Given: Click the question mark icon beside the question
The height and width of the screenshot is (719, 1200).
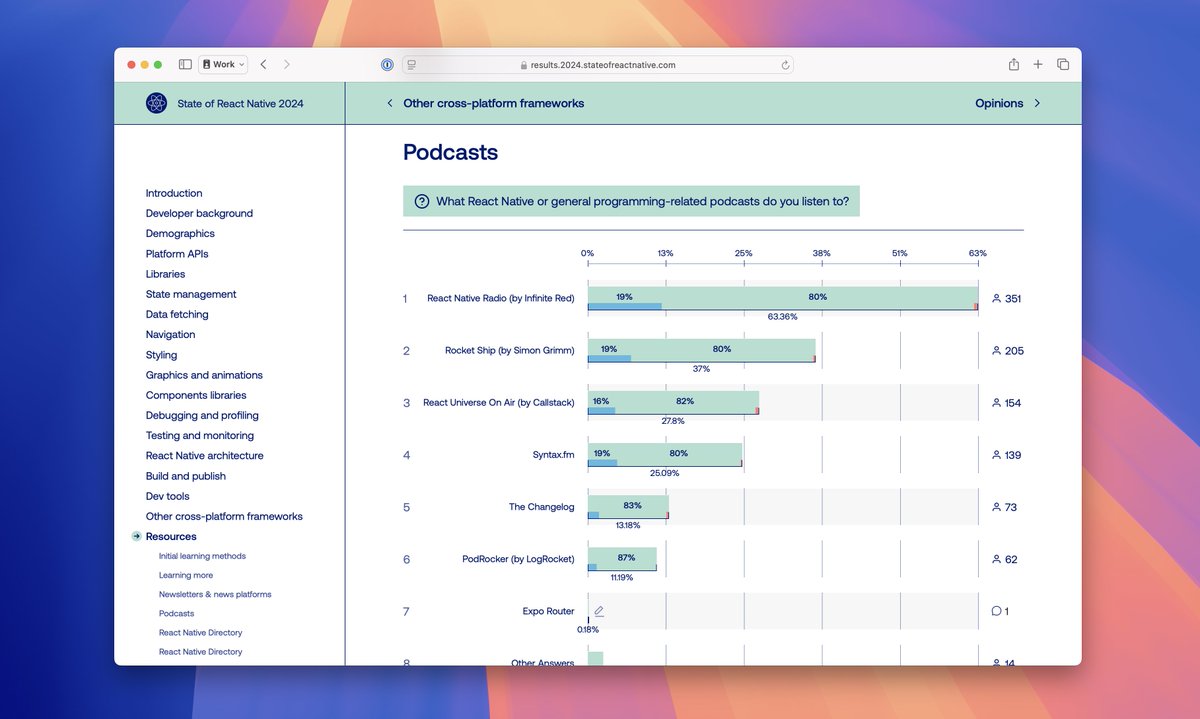Looking at the screenshot, I should pyautogui.click(x=422, y=201).
